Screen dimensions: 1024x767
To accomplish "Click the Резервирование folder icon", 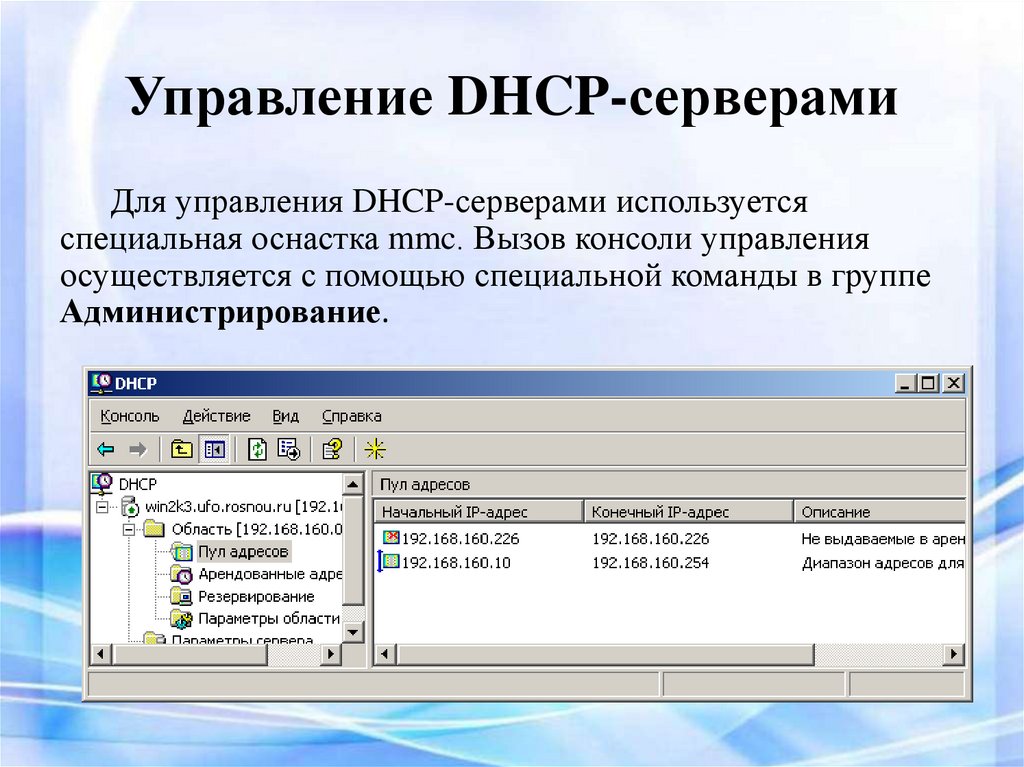I will coord(181,596).
